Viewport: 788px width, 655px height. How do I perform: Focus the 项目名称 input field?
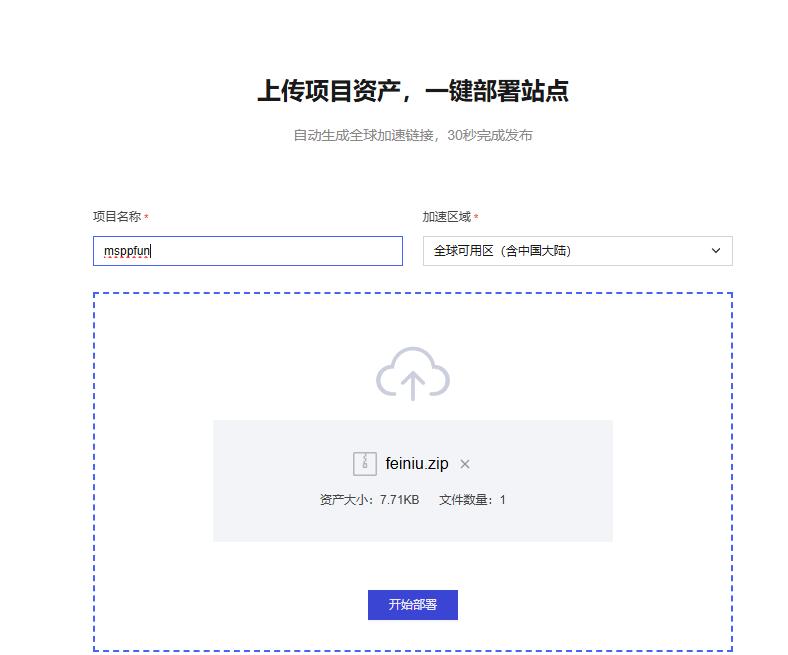[x=248, y=251]
